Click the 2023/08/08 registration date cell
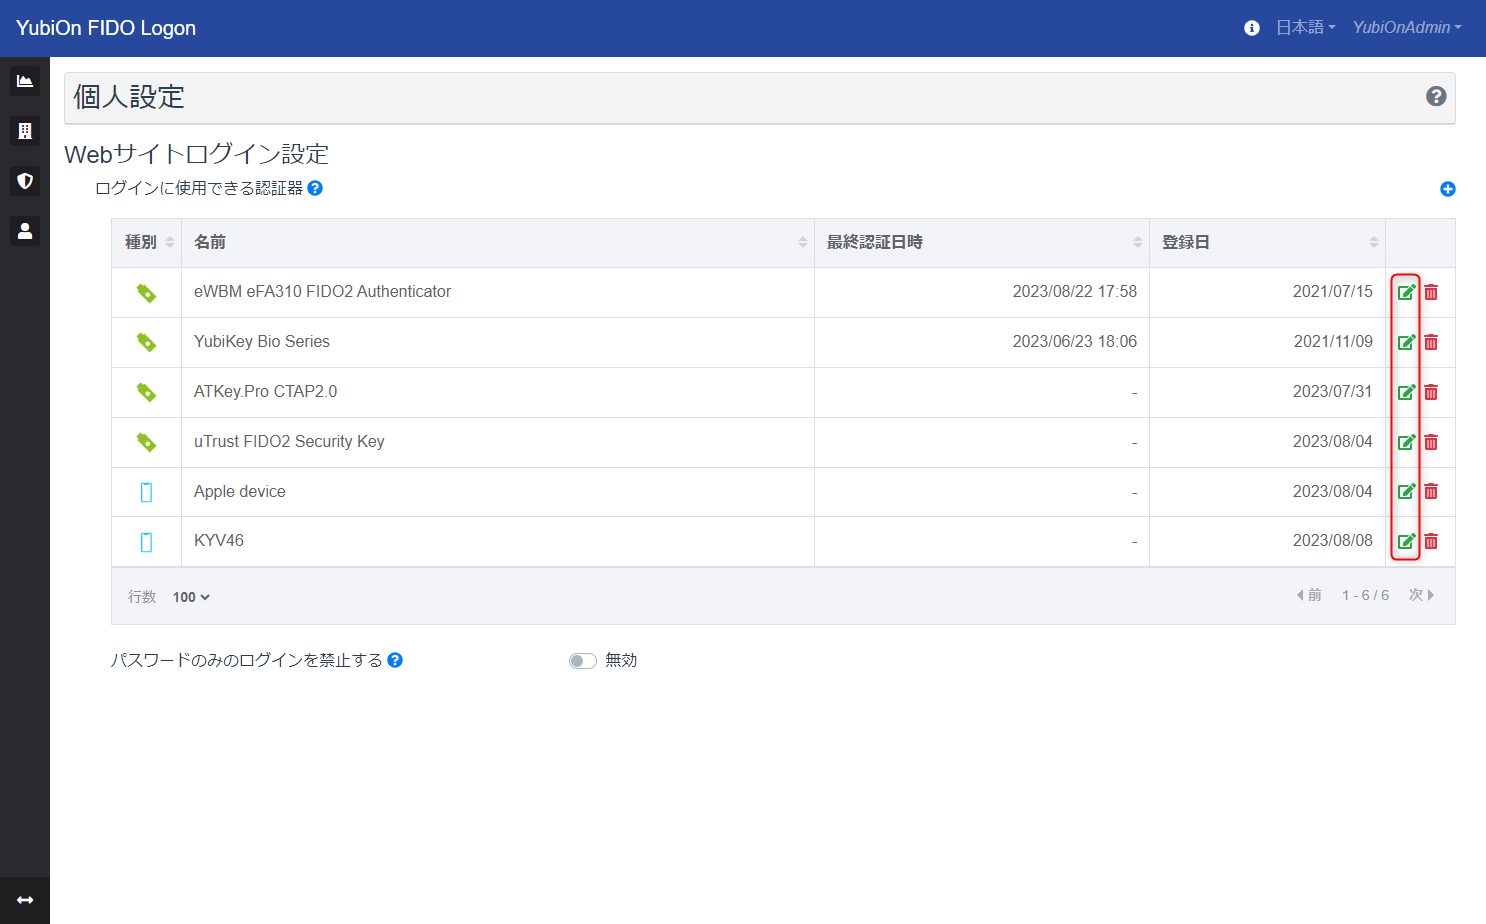 coord(1267,541)
